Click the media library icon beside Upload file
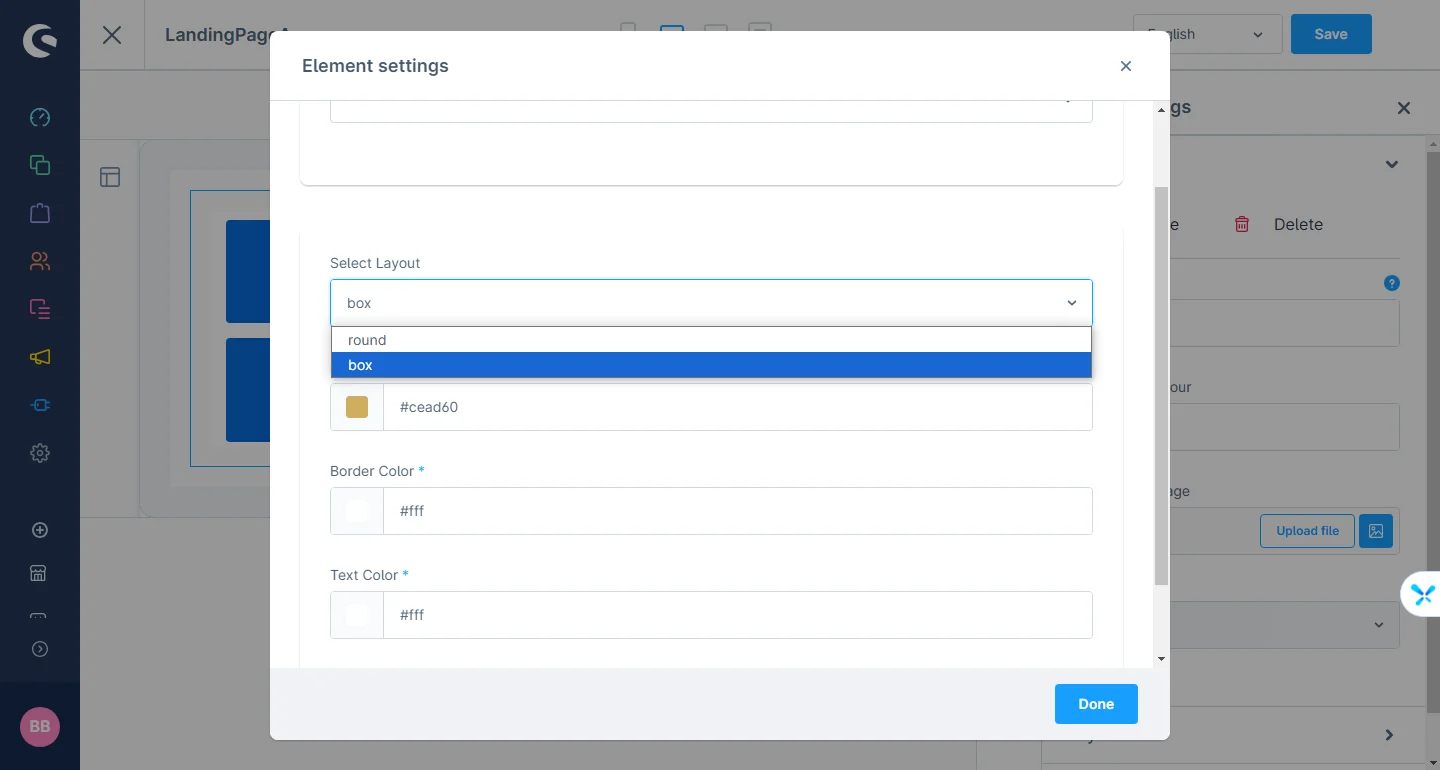 coord(1376,531)
